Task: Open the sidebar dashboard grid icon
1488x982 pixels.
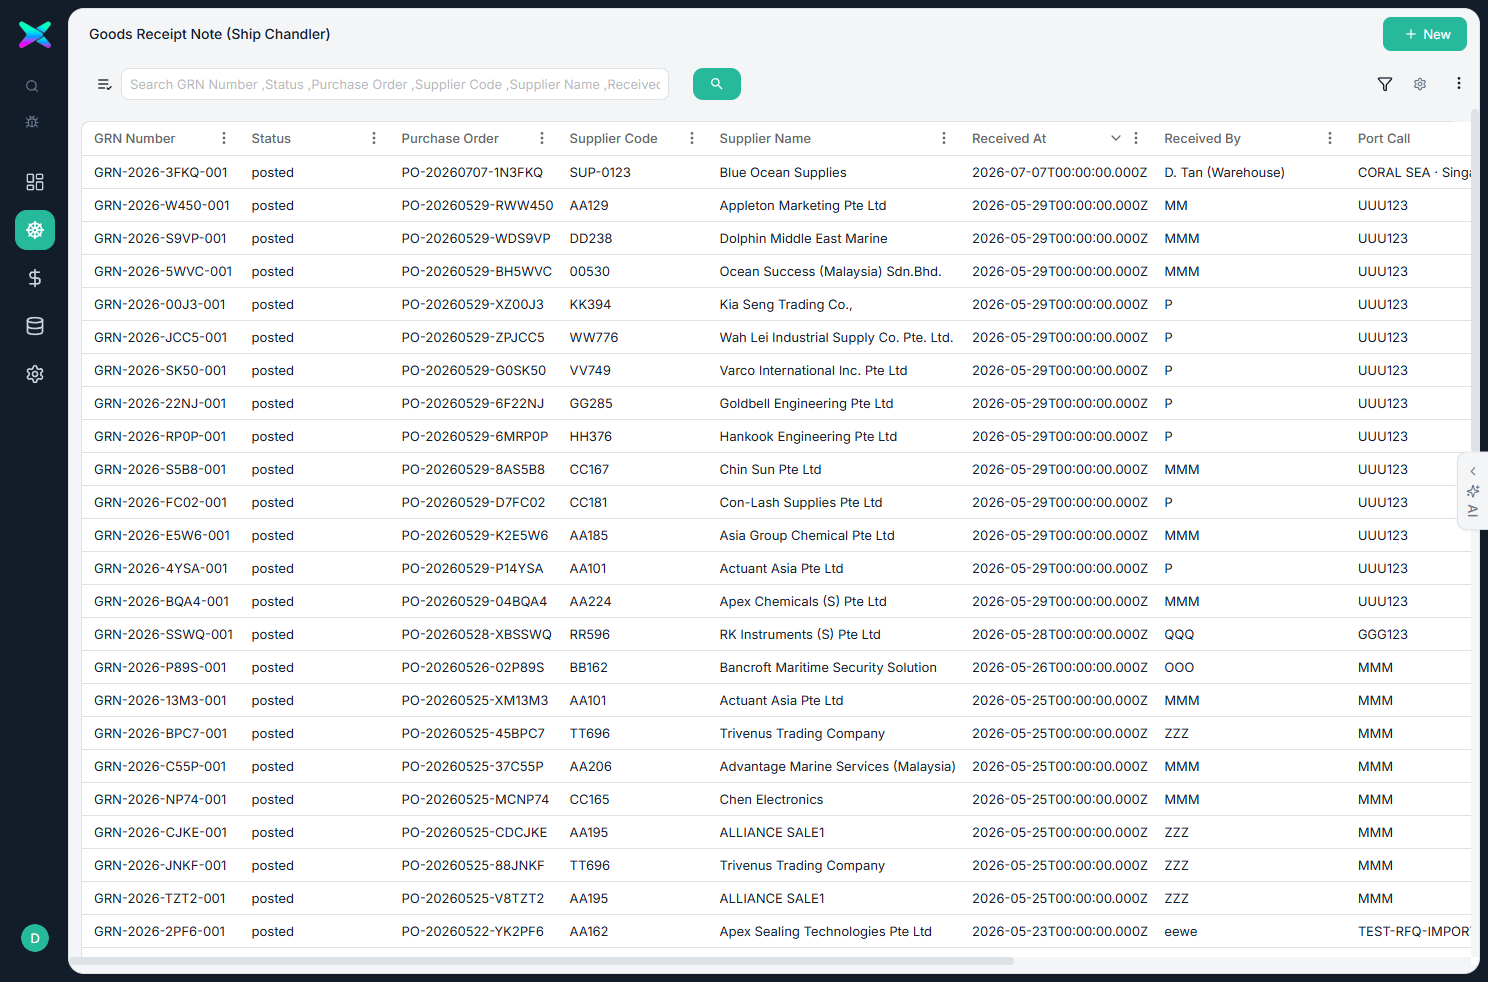Action: [35, 182]
